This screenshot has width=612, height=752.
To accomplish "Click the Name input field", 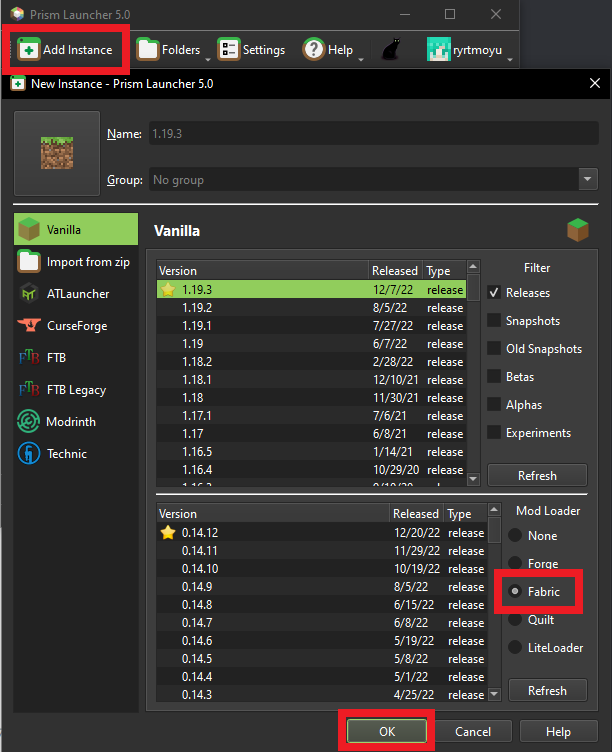I will click(x=374, y=133).
